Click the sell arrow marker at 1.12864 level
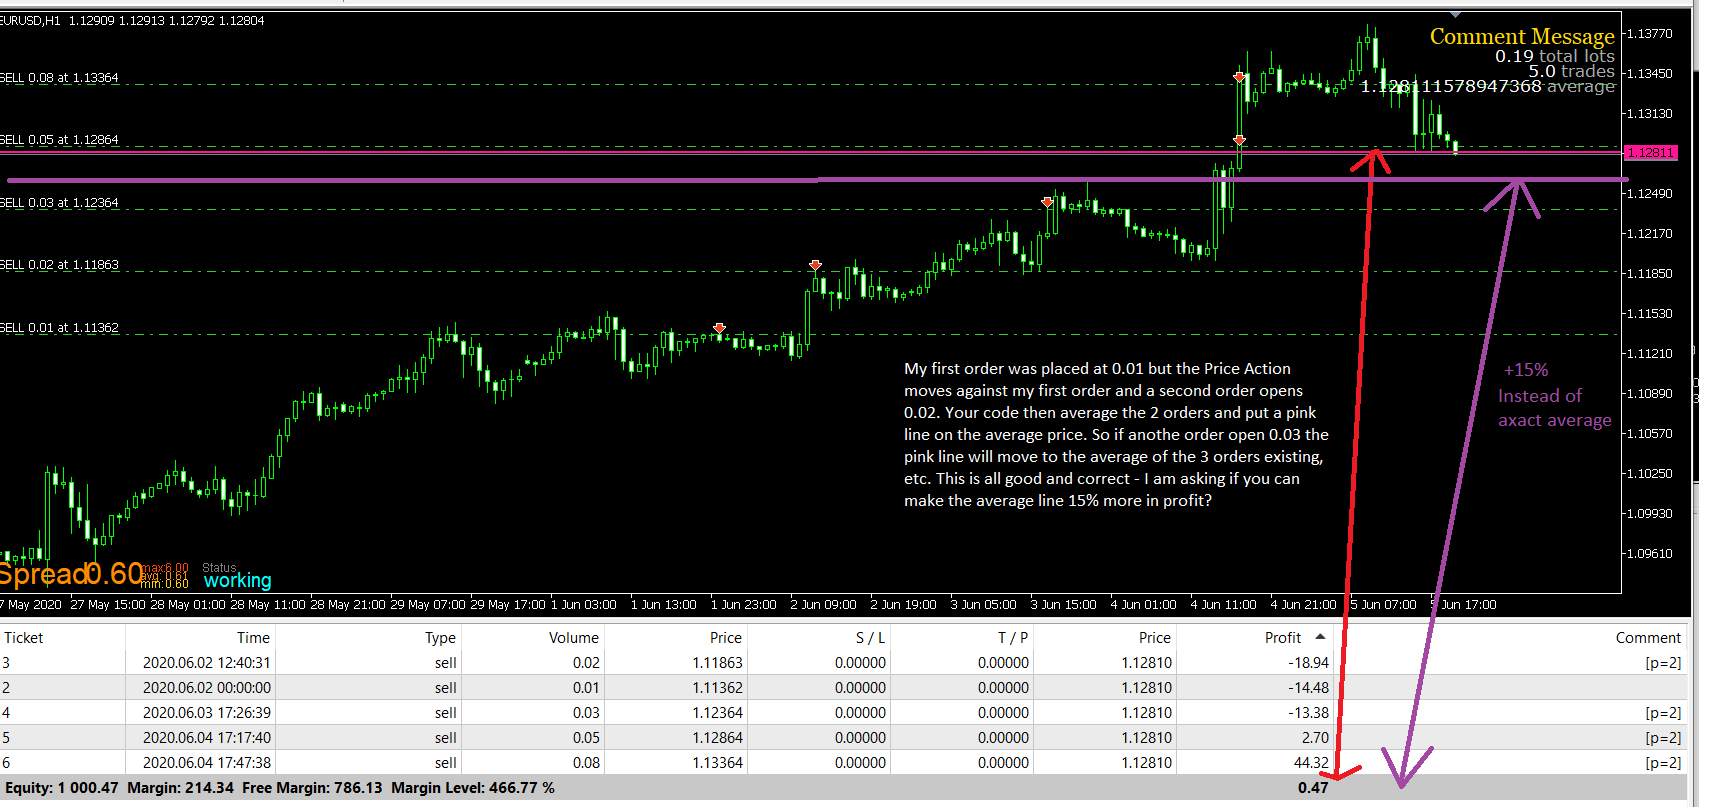 point(1240,140)
